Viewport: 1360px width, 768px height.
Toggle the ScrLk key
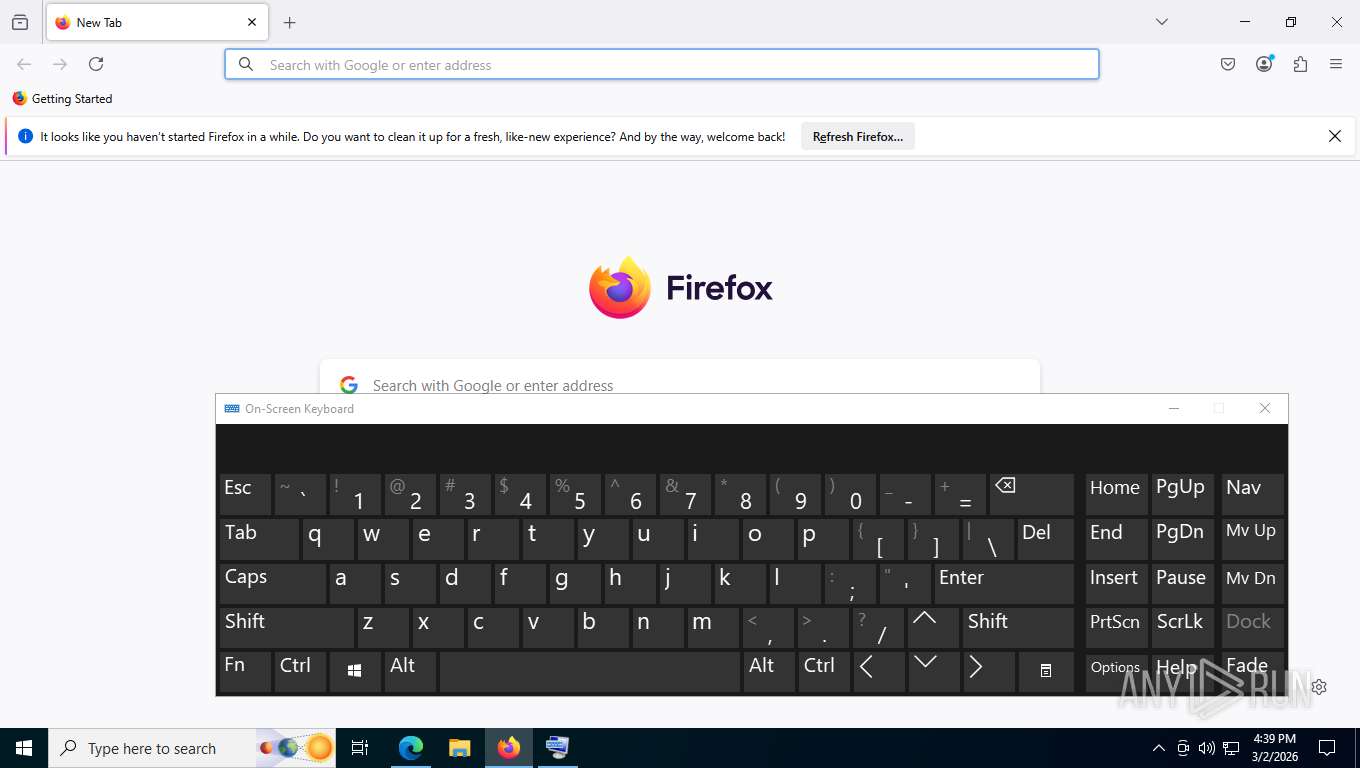pos(1182,628)
